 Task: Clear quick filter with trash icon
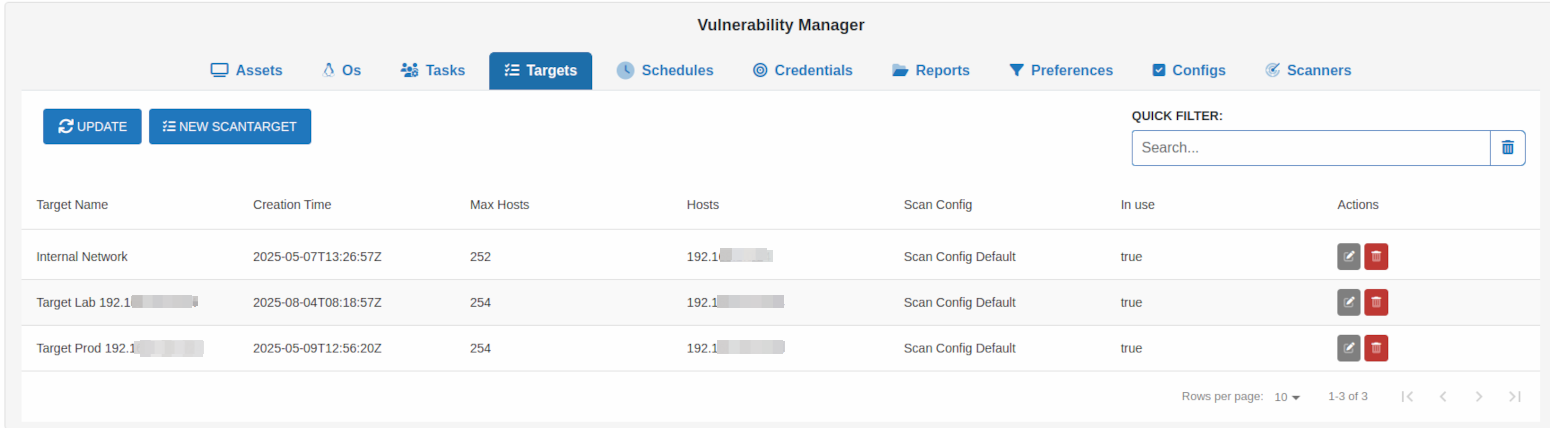pyautogui.click(x=1507, y=147)
